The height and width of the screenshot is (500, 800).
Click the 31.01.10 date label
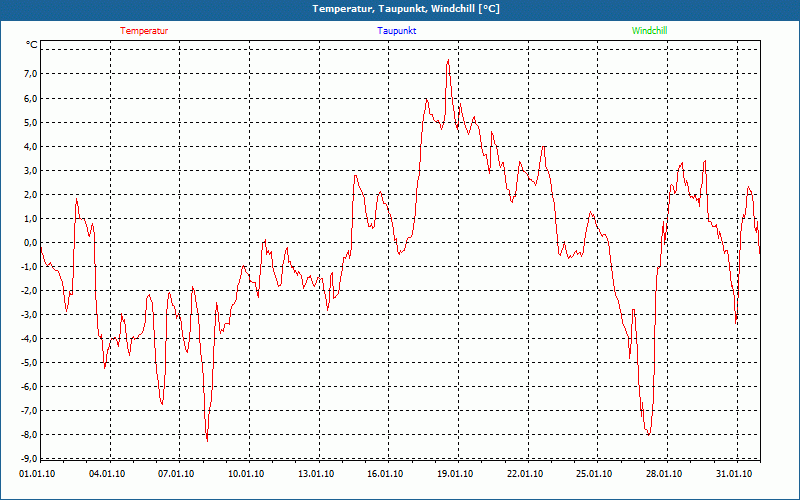734,474
